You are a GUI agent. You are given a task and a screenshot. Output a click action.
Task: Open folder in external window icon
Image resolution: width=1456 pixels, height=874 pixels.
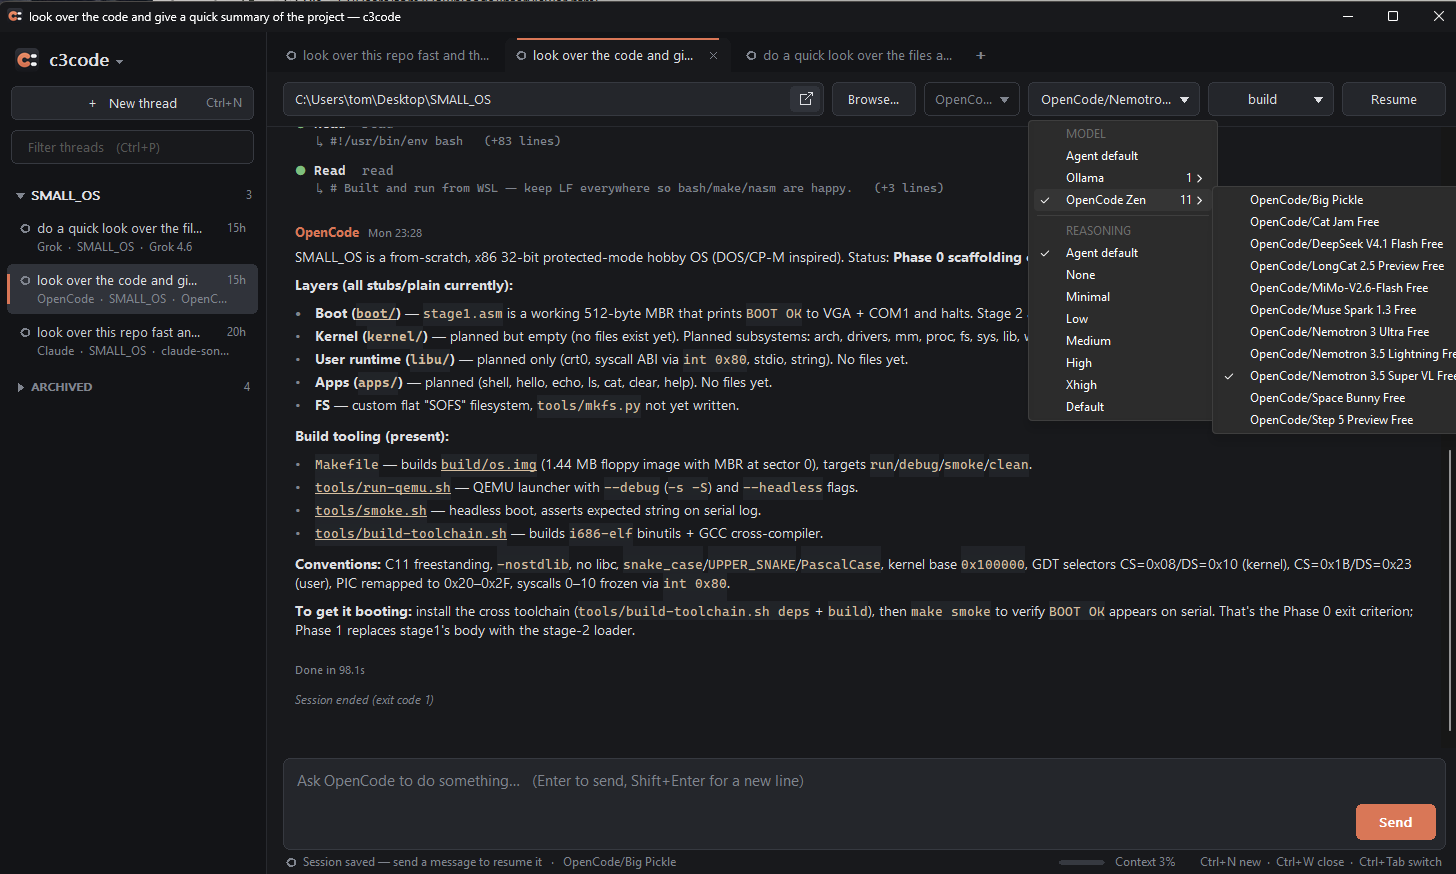806,99
